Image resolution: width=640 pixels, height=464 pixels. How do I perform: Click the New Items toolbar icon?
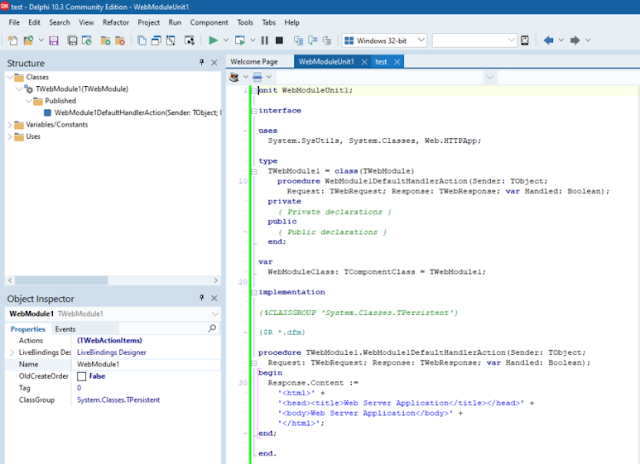pos(13,40)
